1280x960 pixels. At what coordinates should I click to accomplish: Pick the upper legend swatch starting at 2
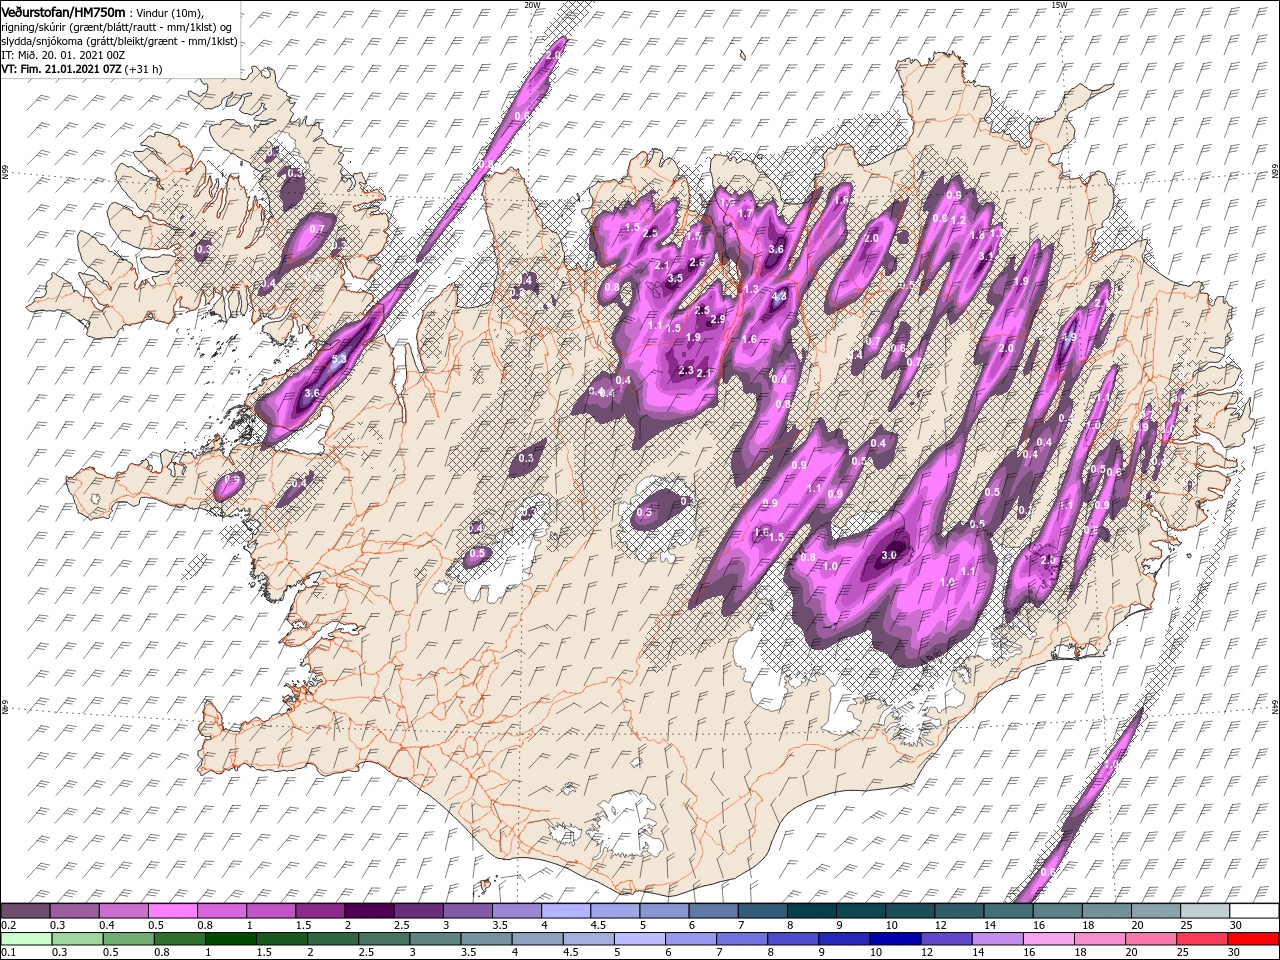(370, 911)
